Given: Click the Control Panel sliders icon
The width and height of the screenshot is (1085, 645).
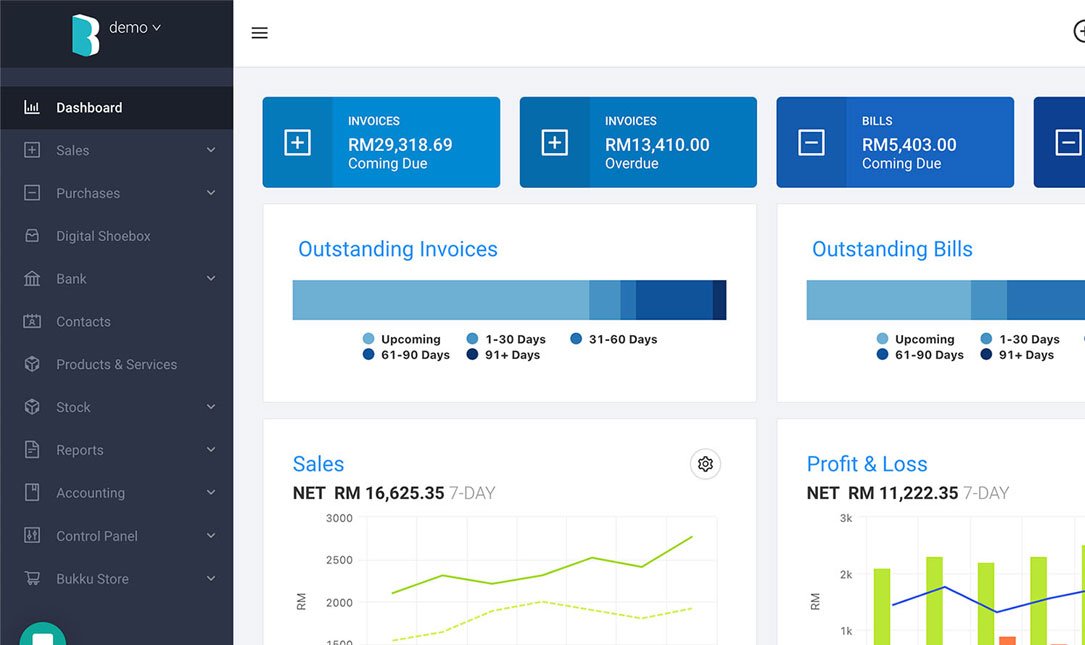Looking at the screenshot, I should coord(32,536).
